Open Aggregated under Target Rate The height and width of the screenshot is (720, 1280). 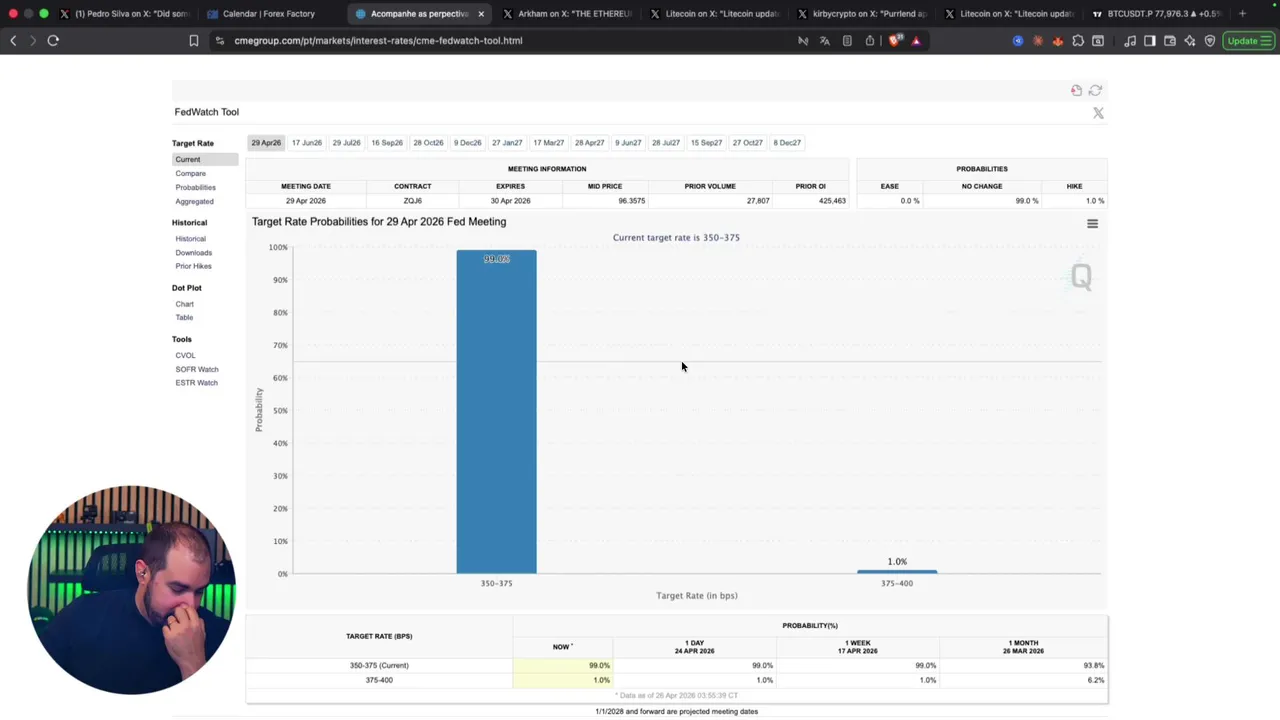195,202
